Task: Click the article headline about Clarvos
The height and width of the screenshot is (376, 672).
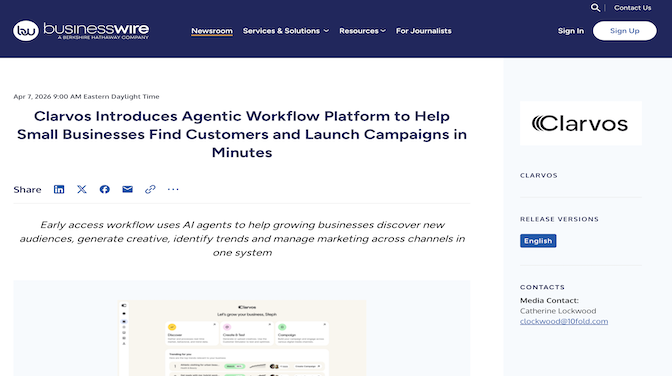Action: coord(242,134)
